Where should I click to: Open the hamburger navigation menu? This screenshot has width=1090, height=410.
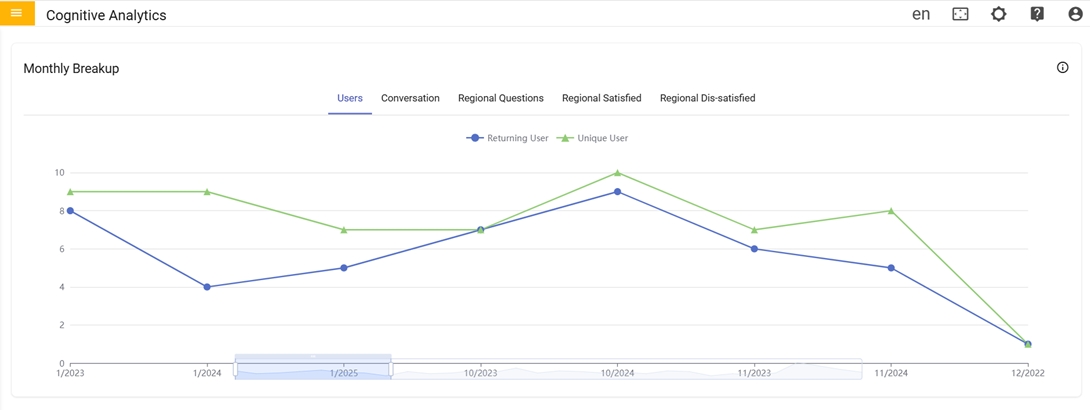point(16,13)
